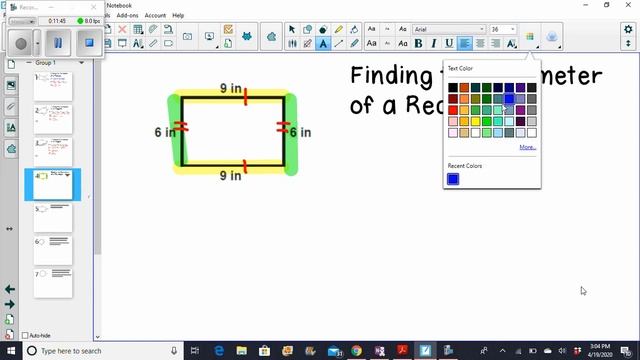Set text alignment to center
Screen dimensions: 640x360
coord(480,43)
